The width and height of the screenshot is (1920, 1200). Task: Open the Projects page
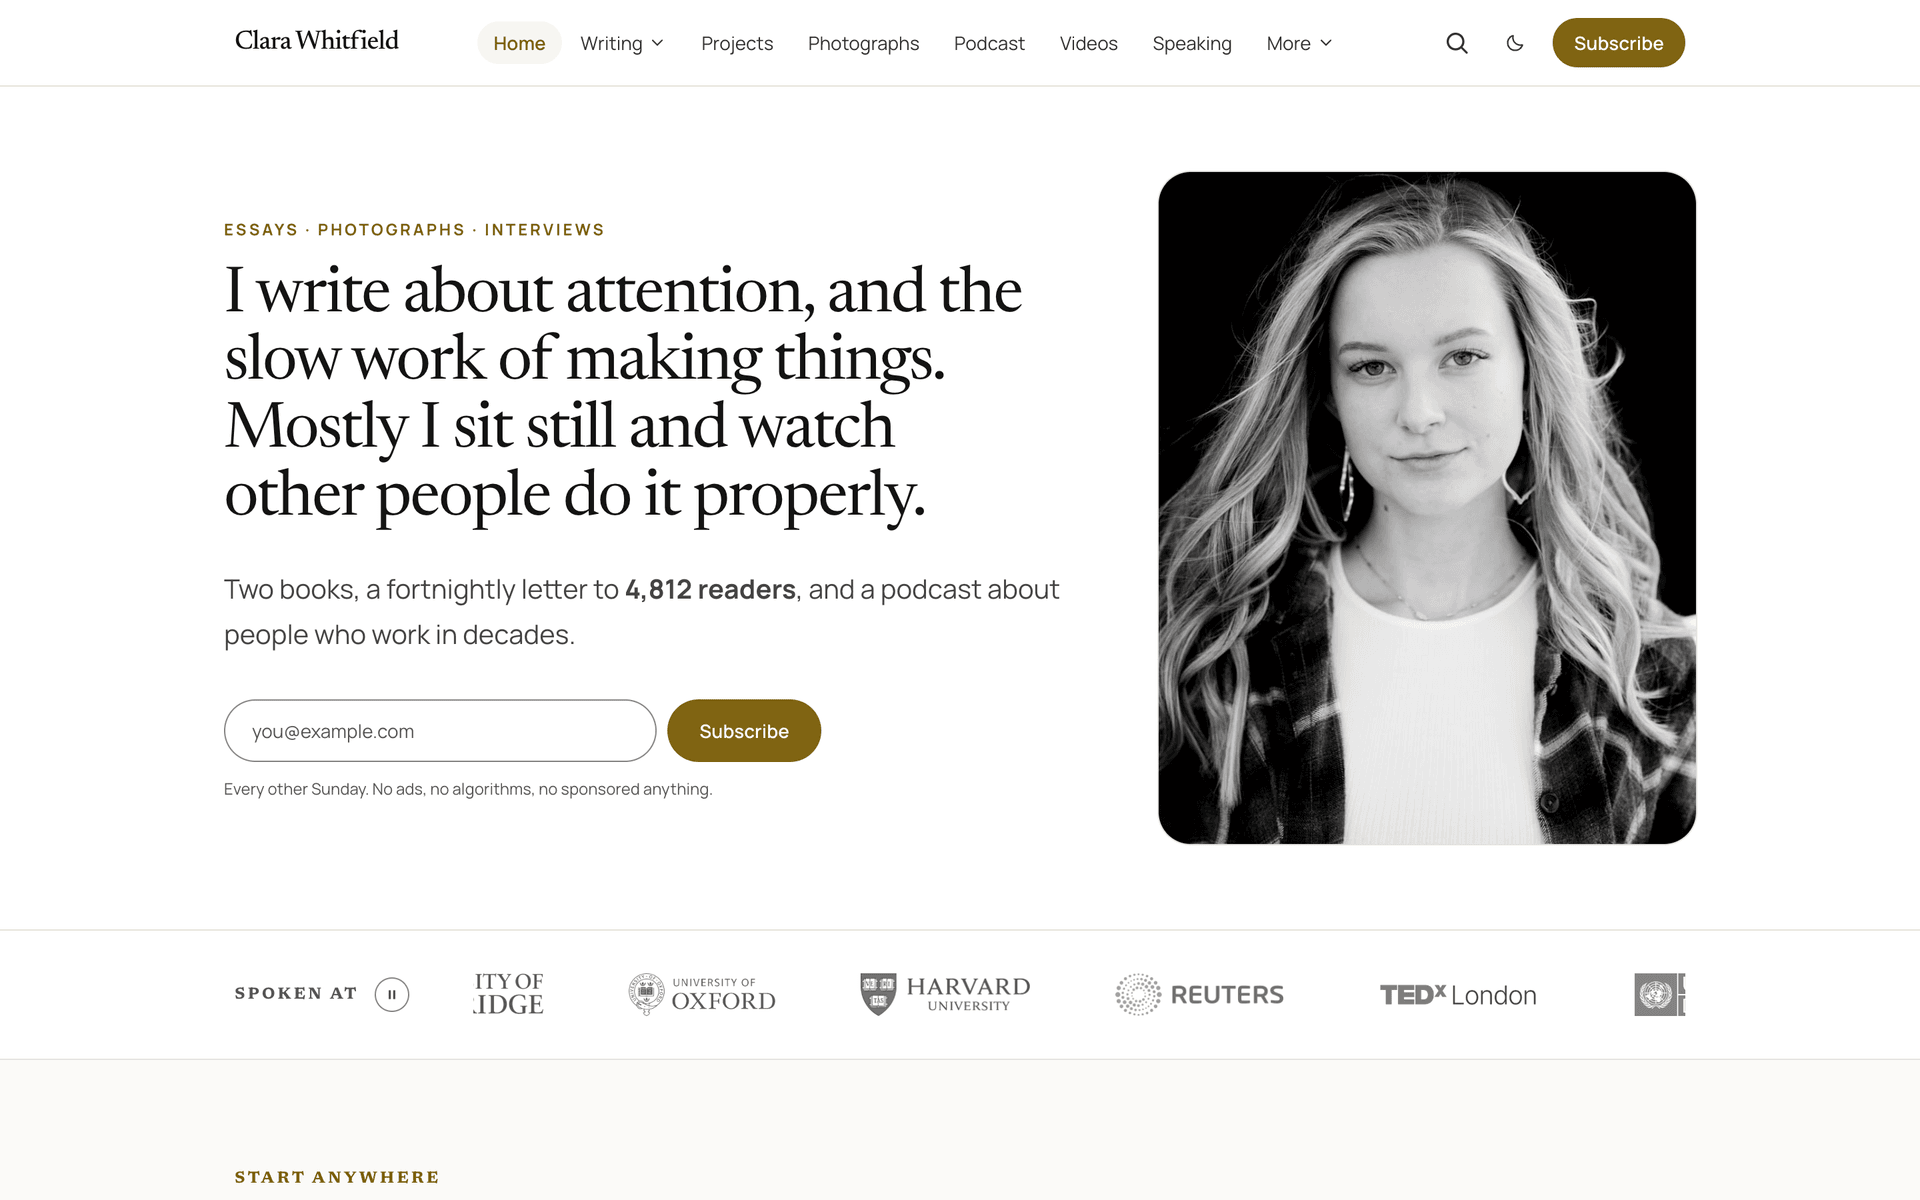737,43
